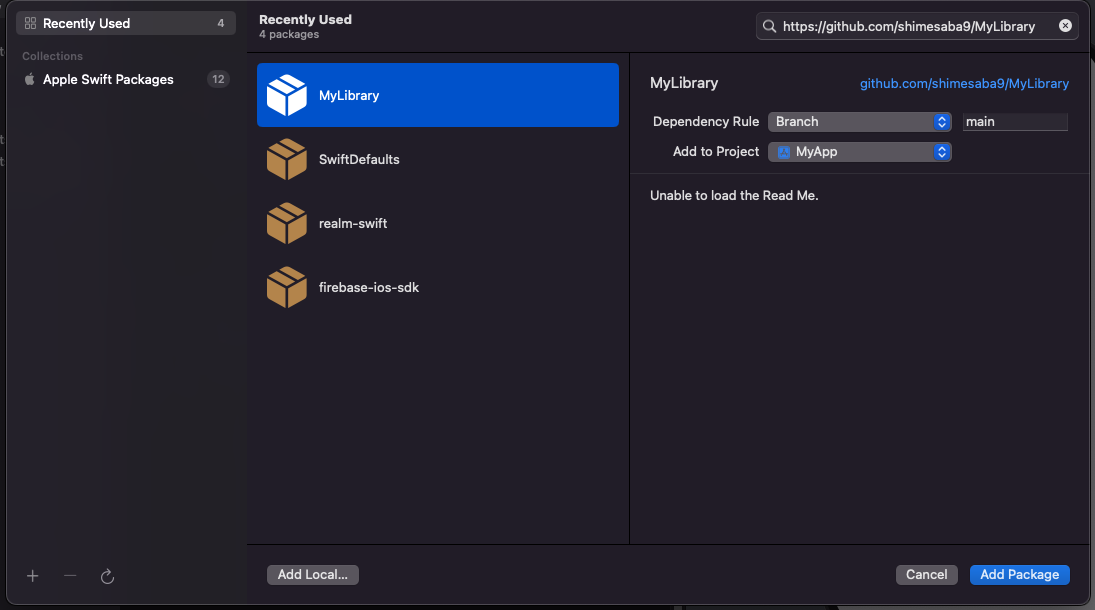Image resolution: width=1095 pixels, height=610 pixels.
Task: Click the firebase-ios-sdk package box icon
Action: 286,287
